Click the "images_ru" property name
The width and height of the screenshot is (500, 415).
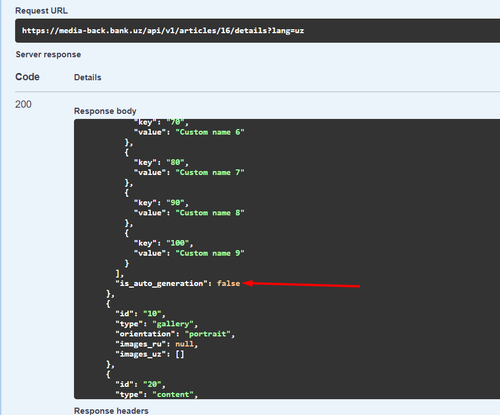pyautogui.click(x=141, y=344)
